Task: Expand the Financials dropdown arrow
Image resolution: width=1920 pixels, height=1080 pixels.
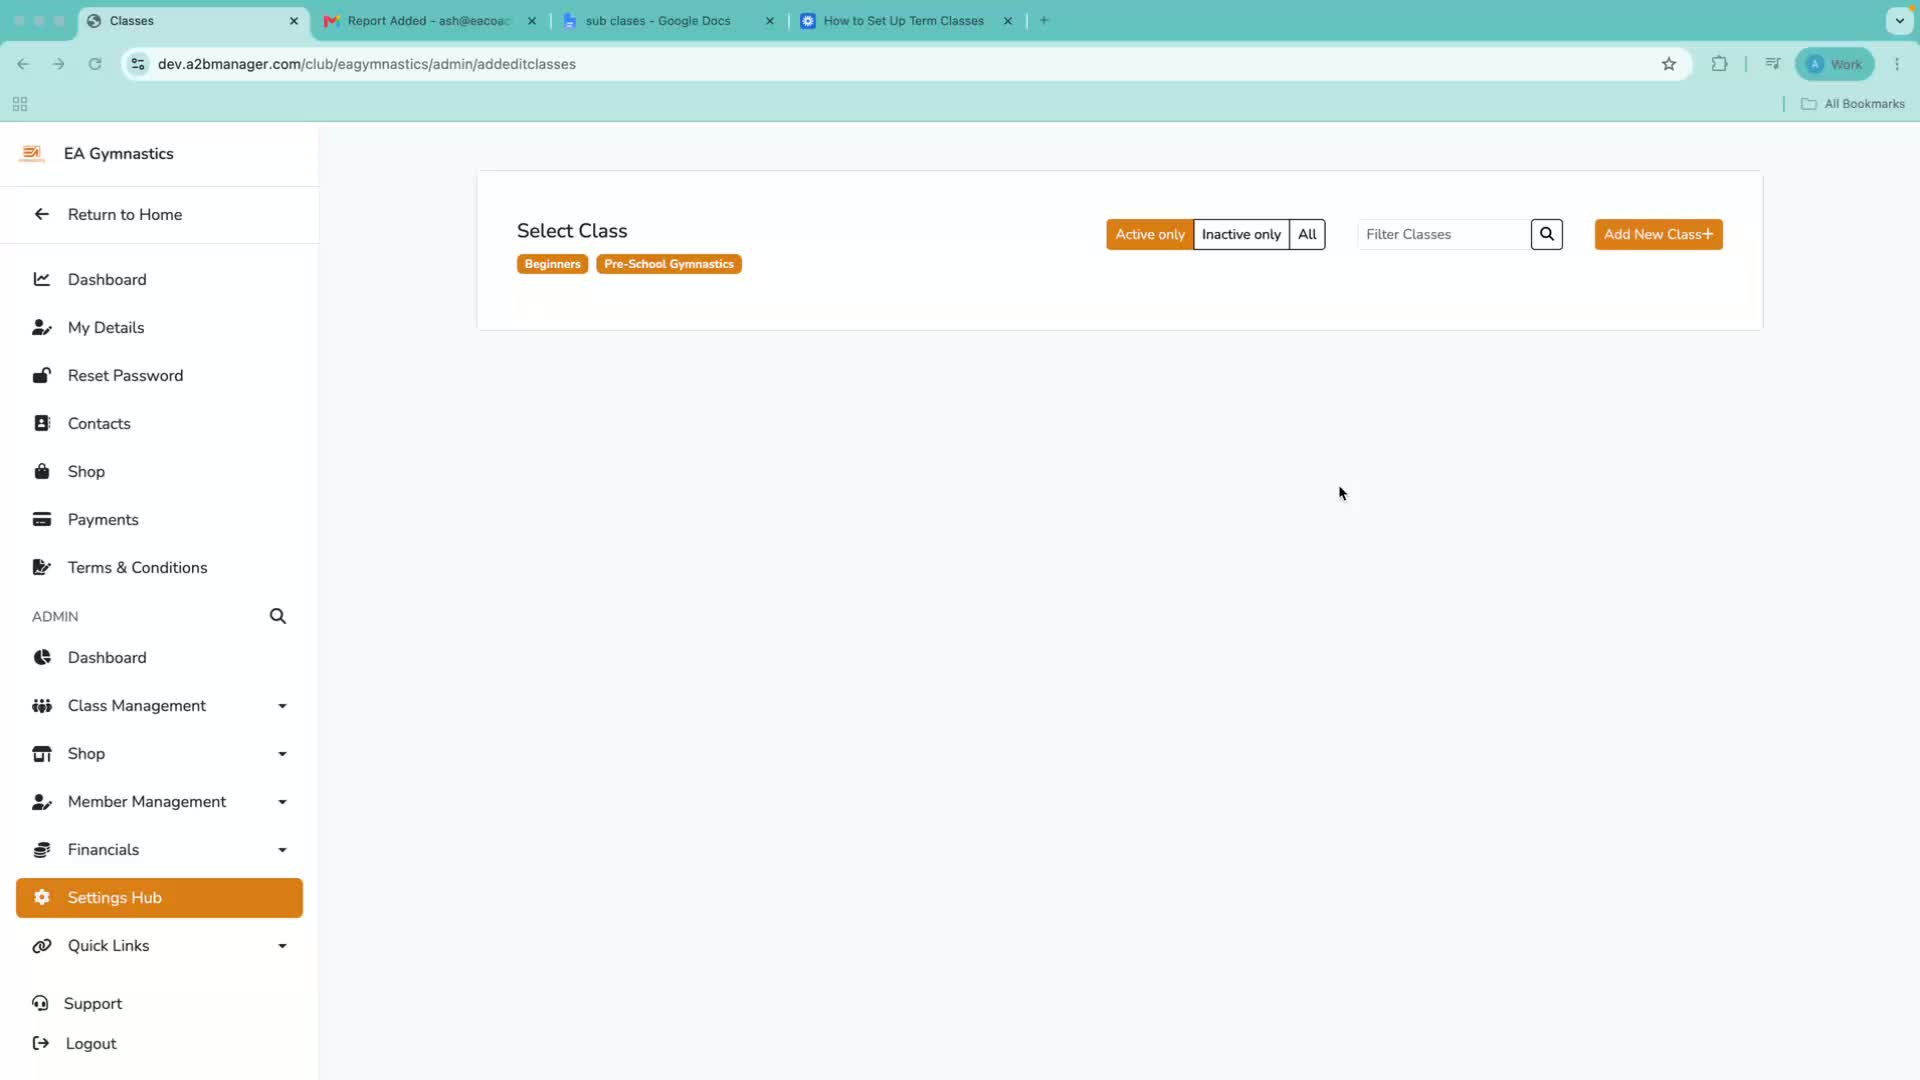Action: (x=282, y=850)
